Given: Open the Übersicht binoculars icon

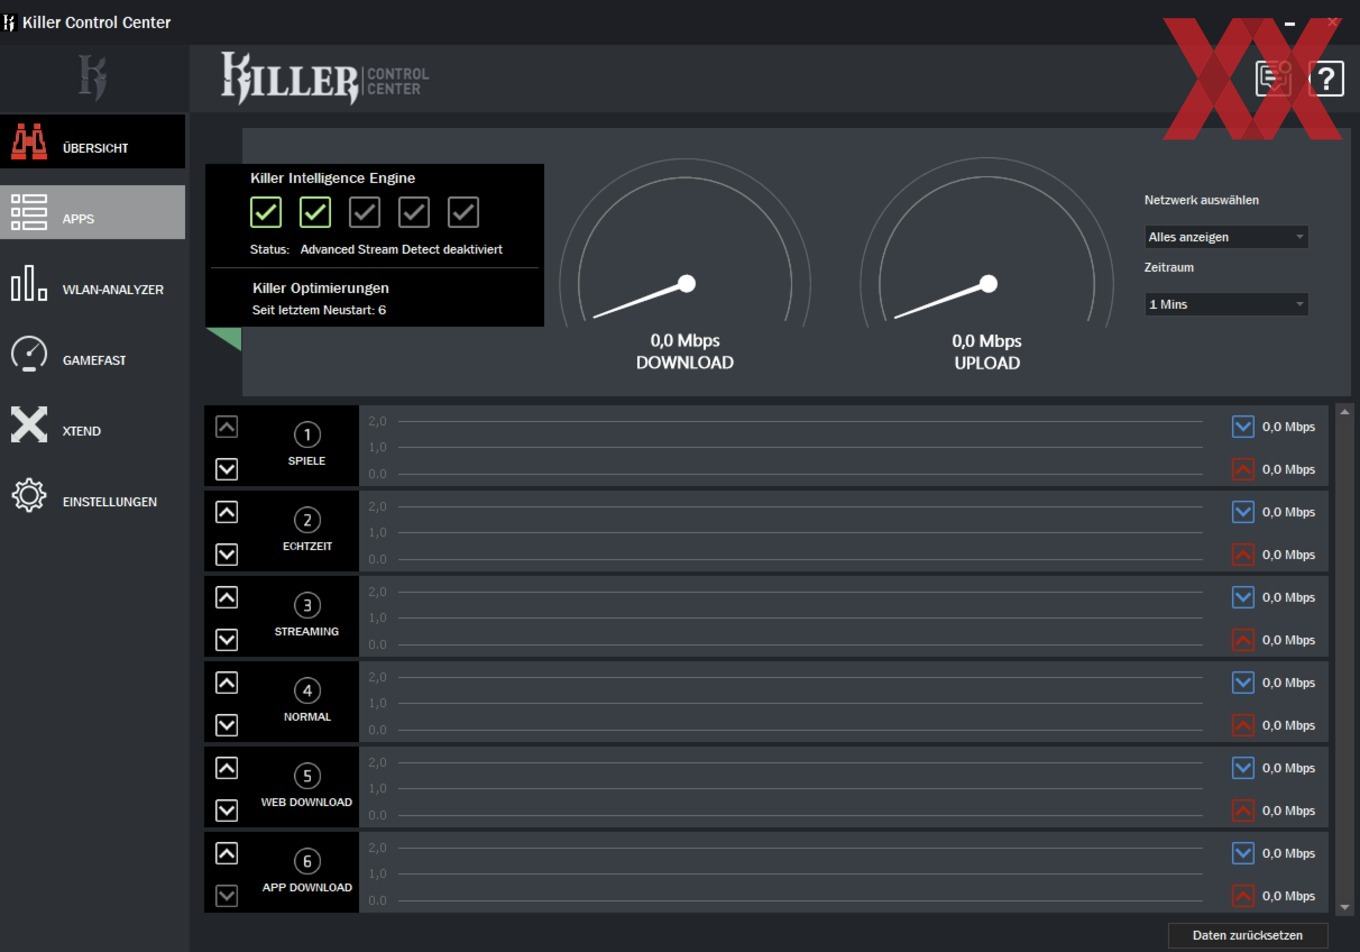Looking at the screenshot, I should pyautogui.click(x=29, y=142).
